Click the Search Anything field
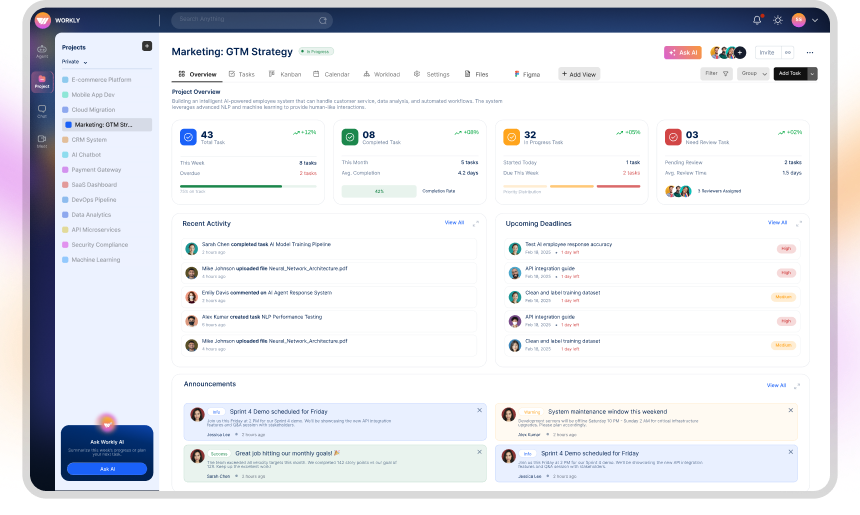The image size is (860, 515). click(x=250, y=20)
